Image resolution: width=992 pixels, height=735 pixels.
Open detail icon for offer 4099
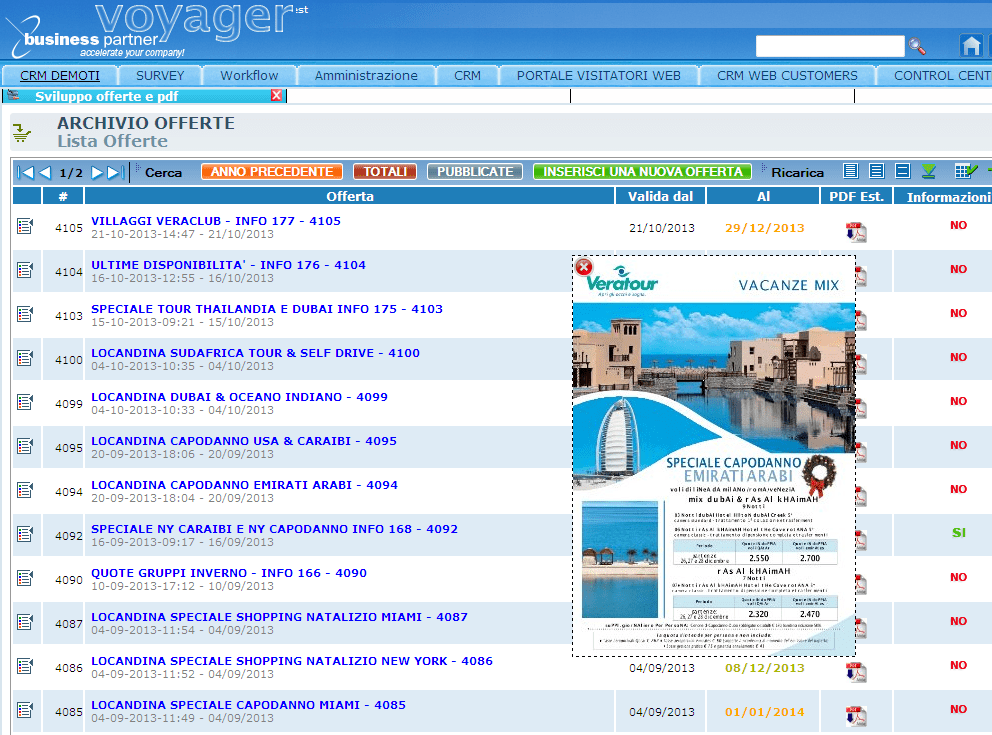[x=25, y=402]
